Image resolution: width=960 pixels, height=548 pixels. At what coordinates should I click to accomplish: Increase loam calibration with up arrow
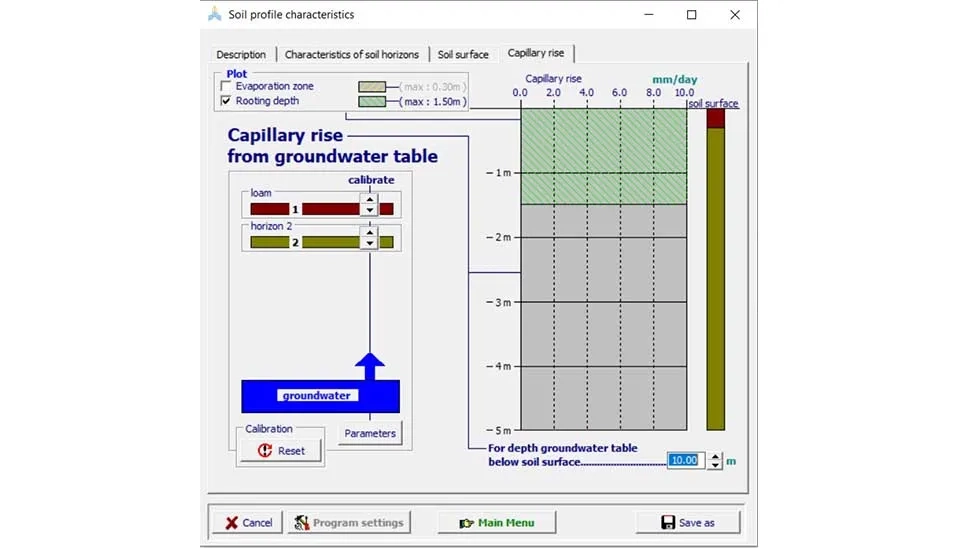369,202
